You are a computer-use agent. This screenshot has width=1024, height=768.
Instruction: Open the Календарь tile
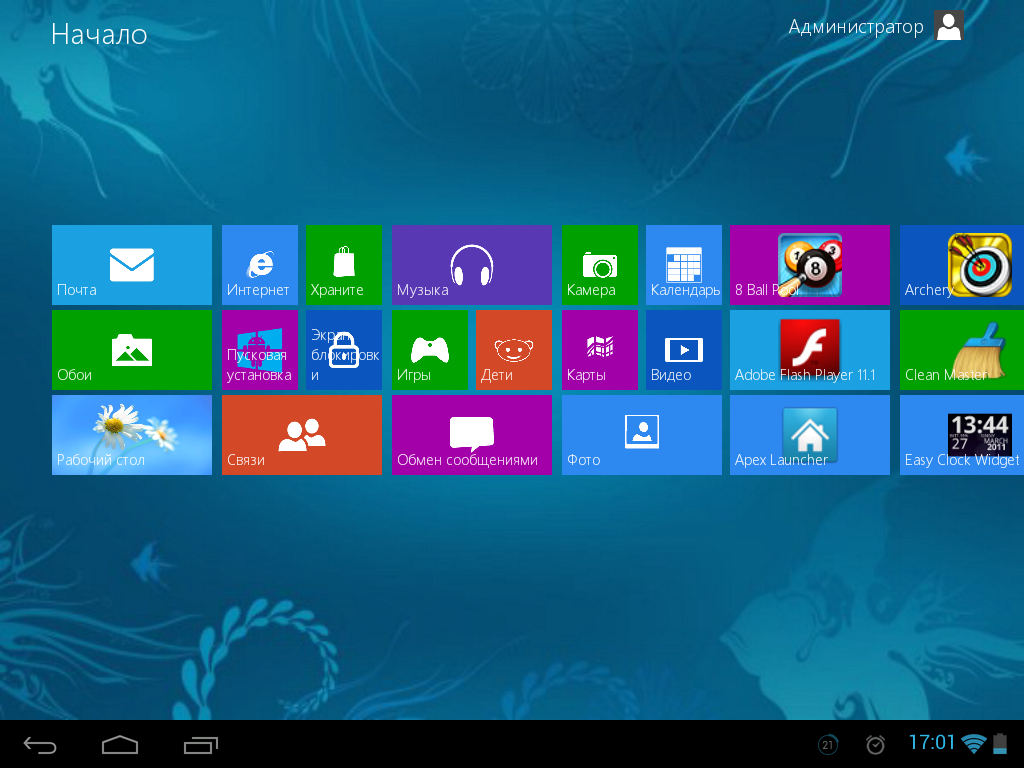[684, 264]
